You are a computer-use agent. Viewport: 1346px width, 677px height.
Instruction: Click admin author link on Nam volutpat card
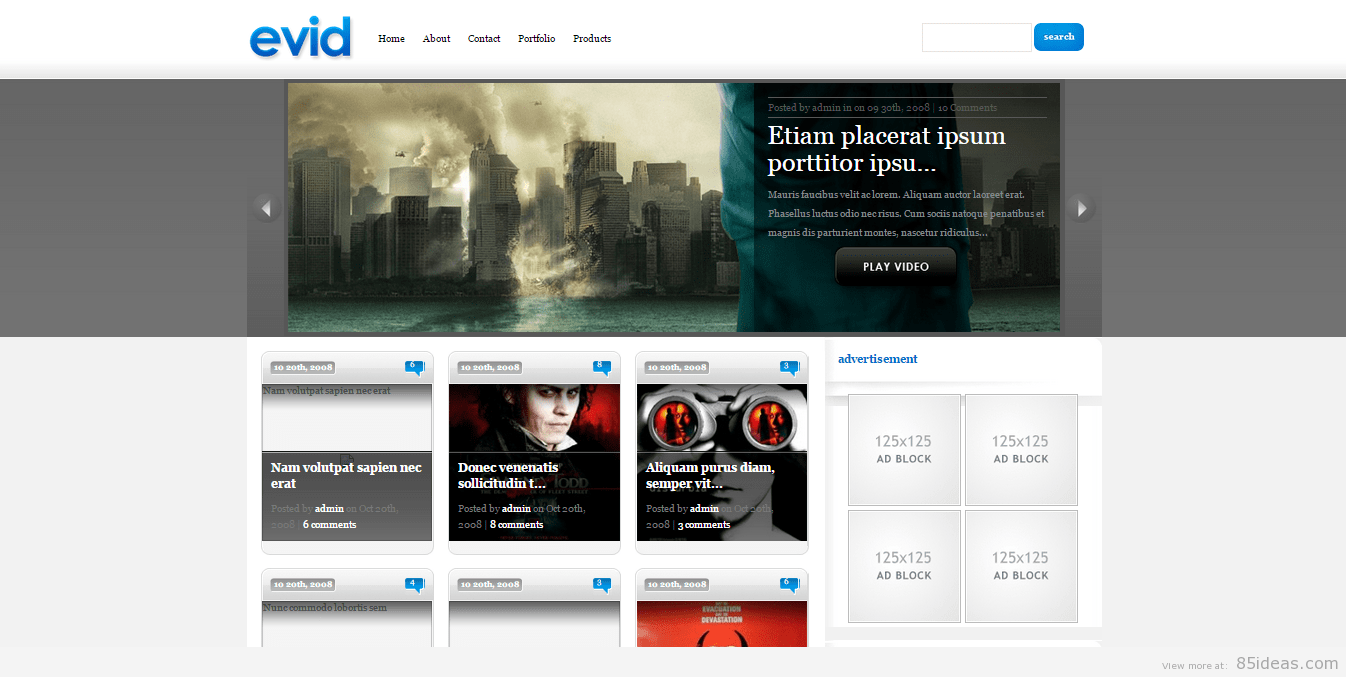tap(329, 509)
